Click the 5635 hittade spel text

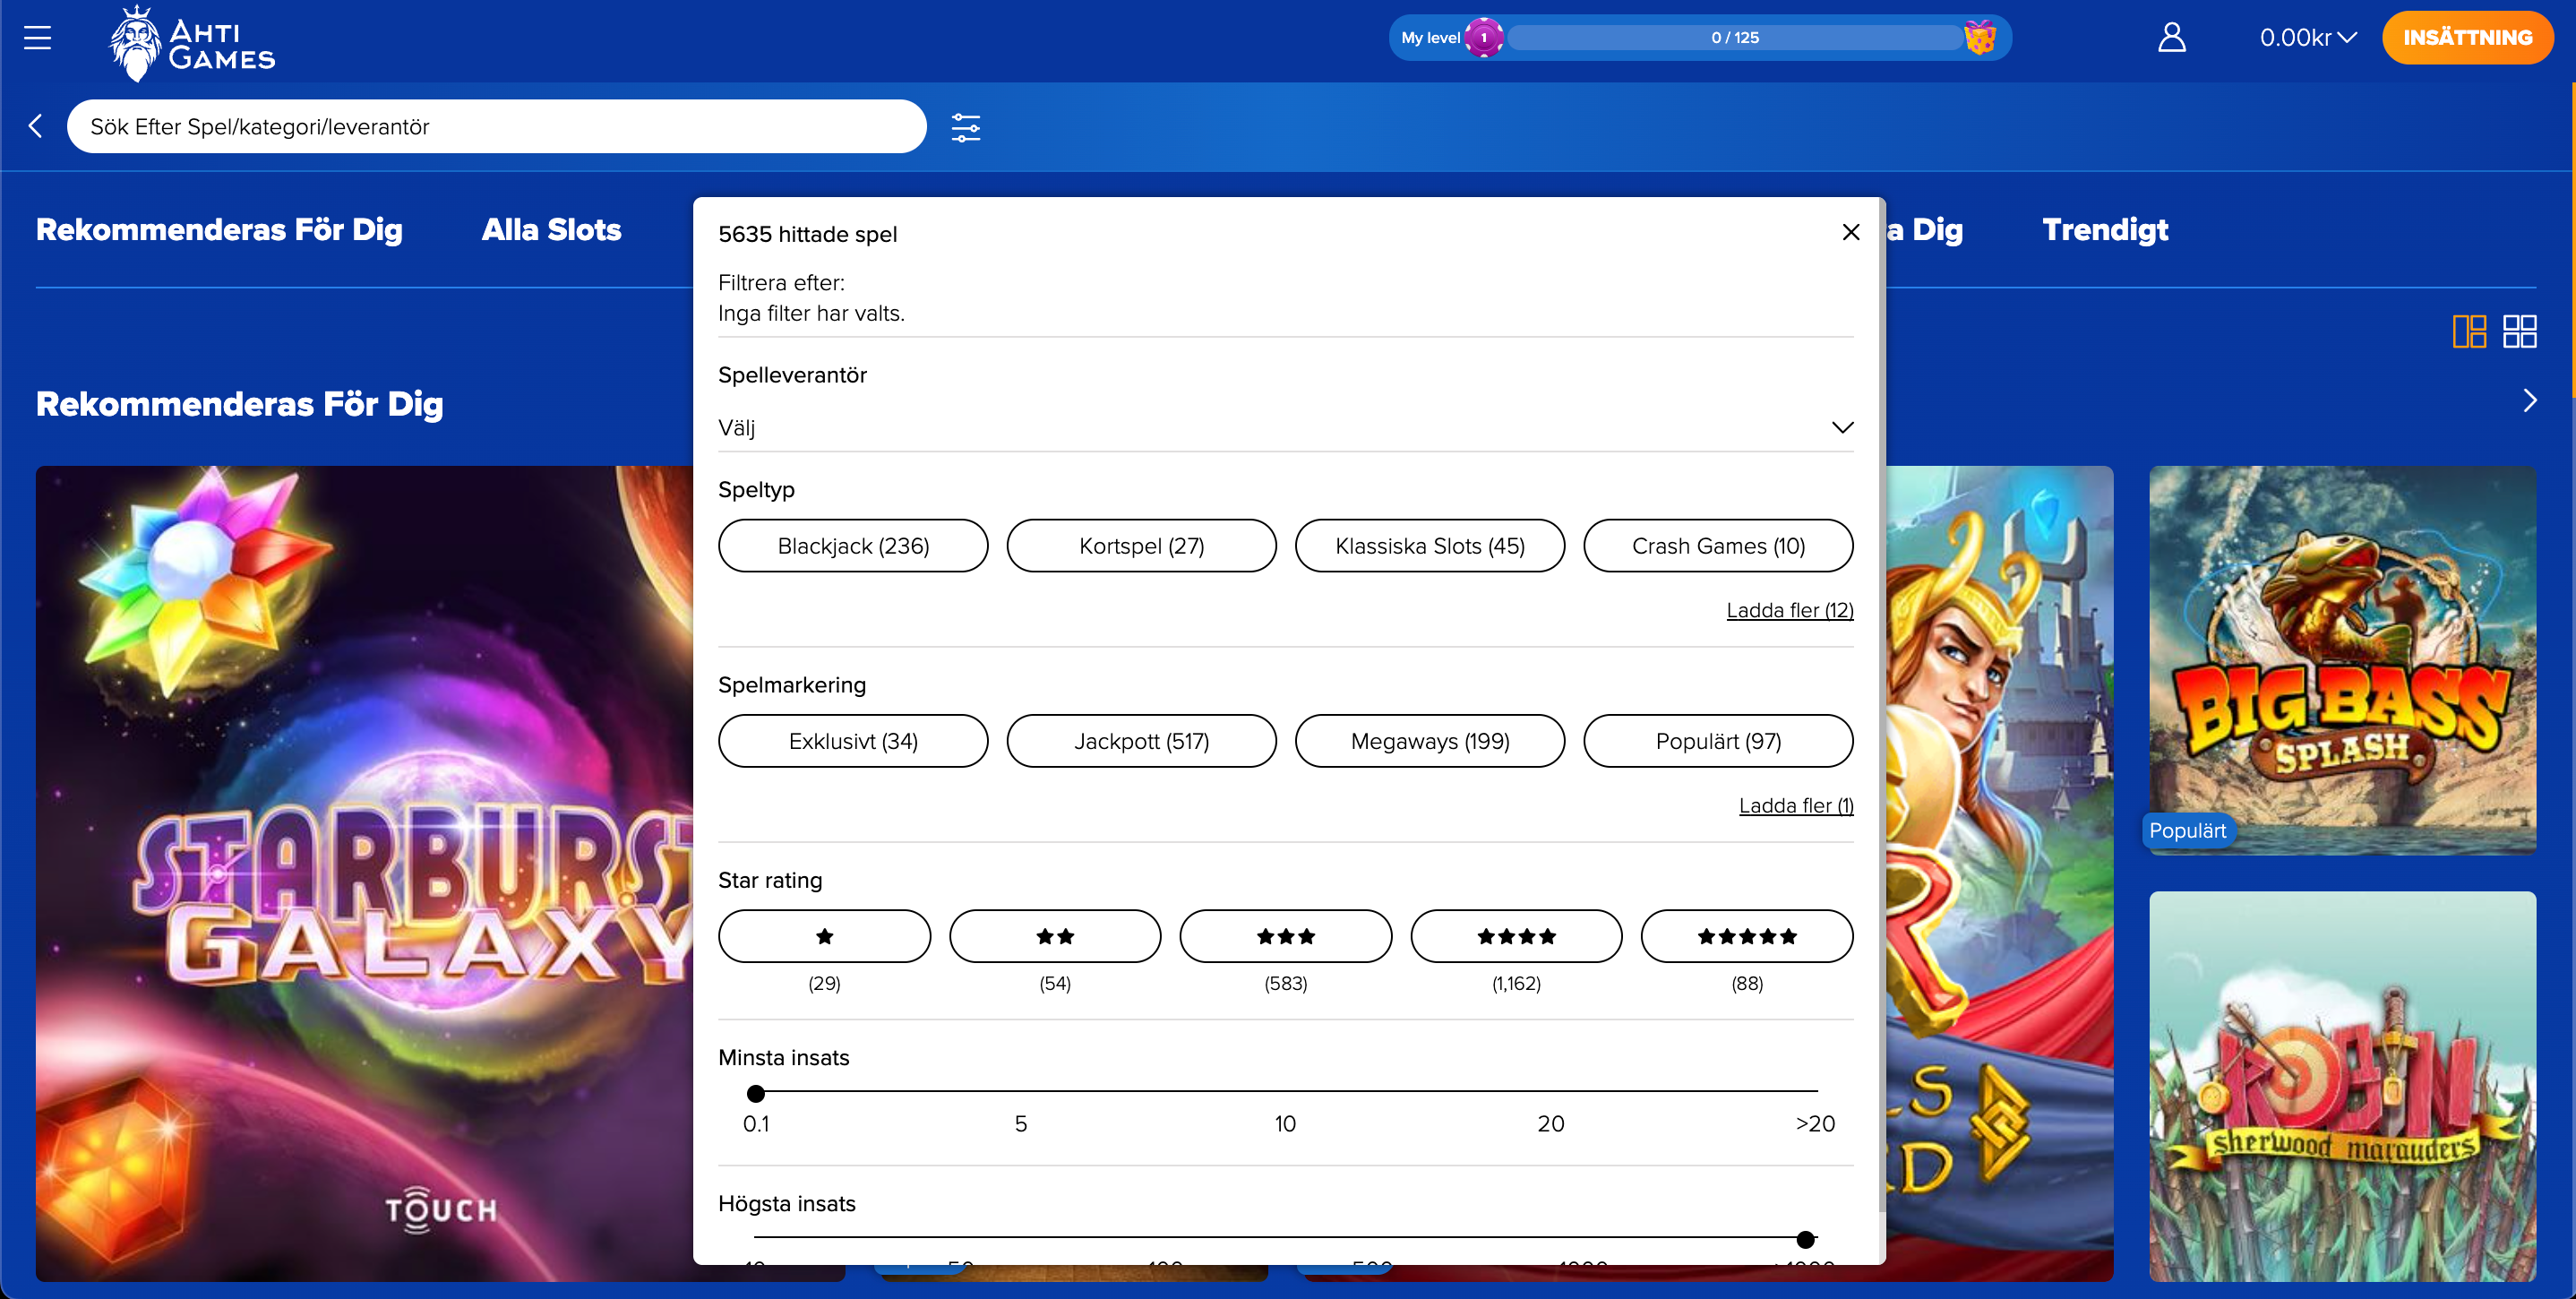tap(807, 234)
